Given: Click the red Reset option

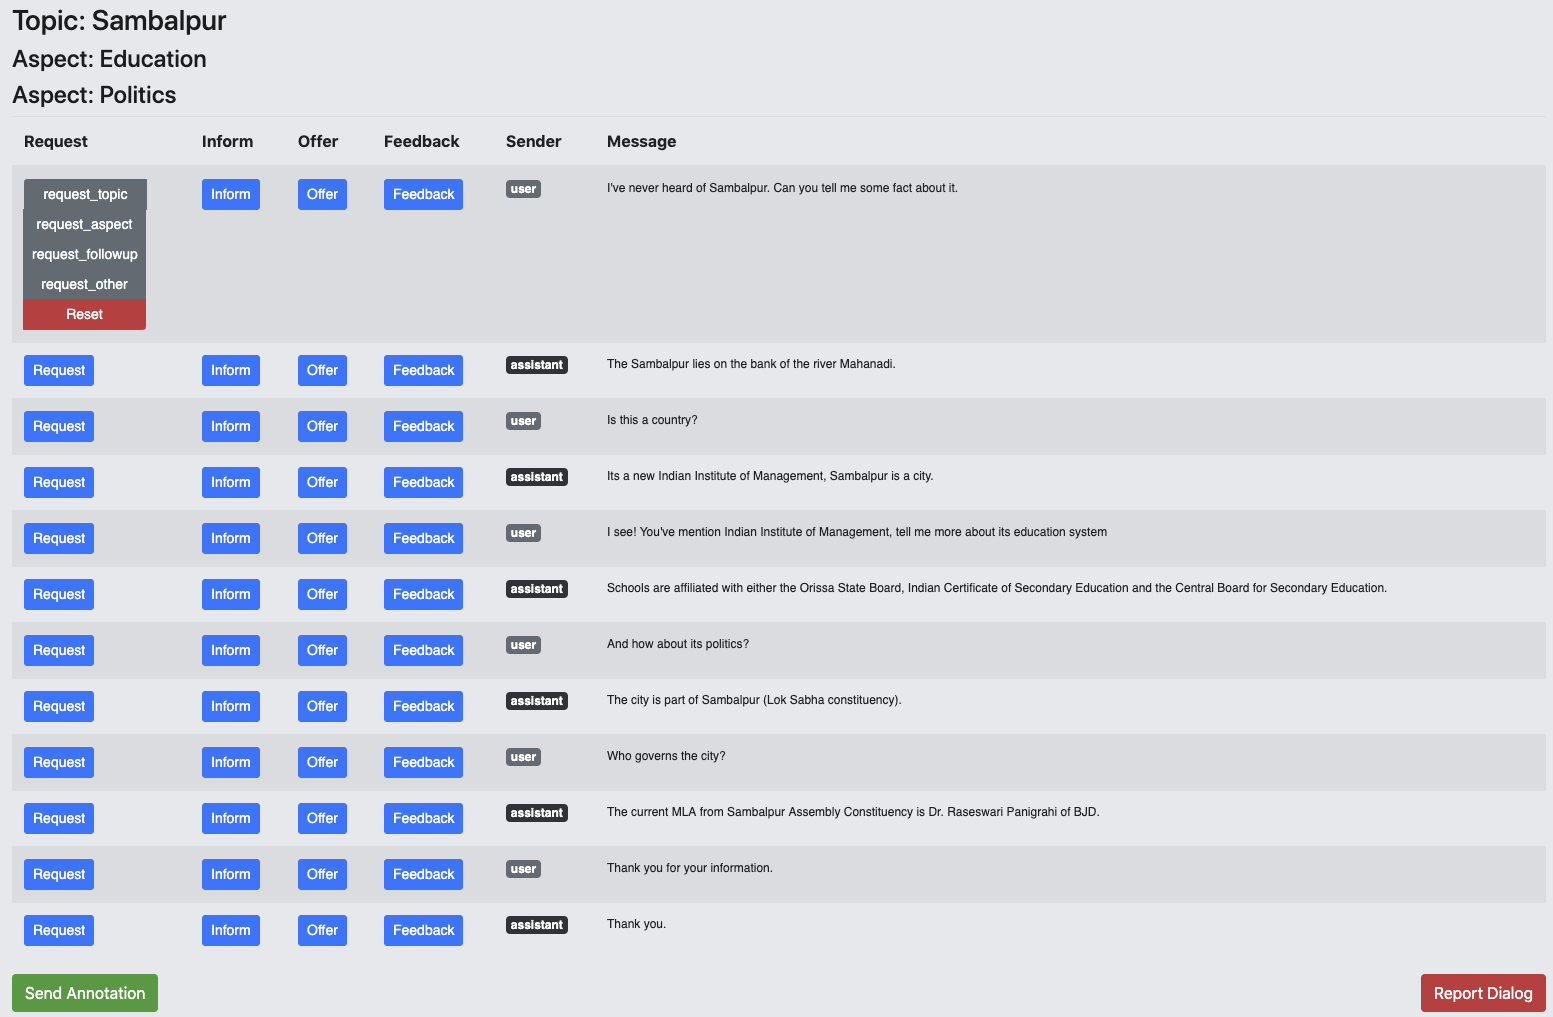Looking at the screenshot, I should tap(85, 314).
